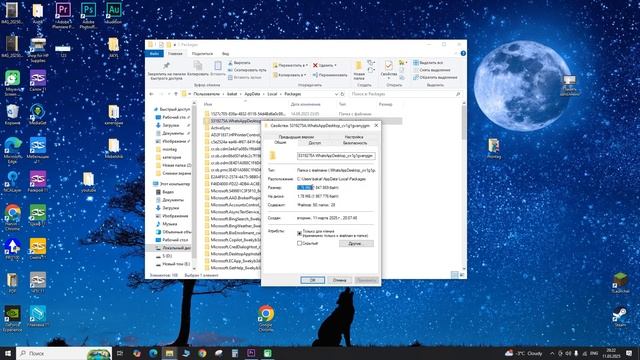
Task: Click Select all (Выделить все) in ribbon
Action: (428, 63)
